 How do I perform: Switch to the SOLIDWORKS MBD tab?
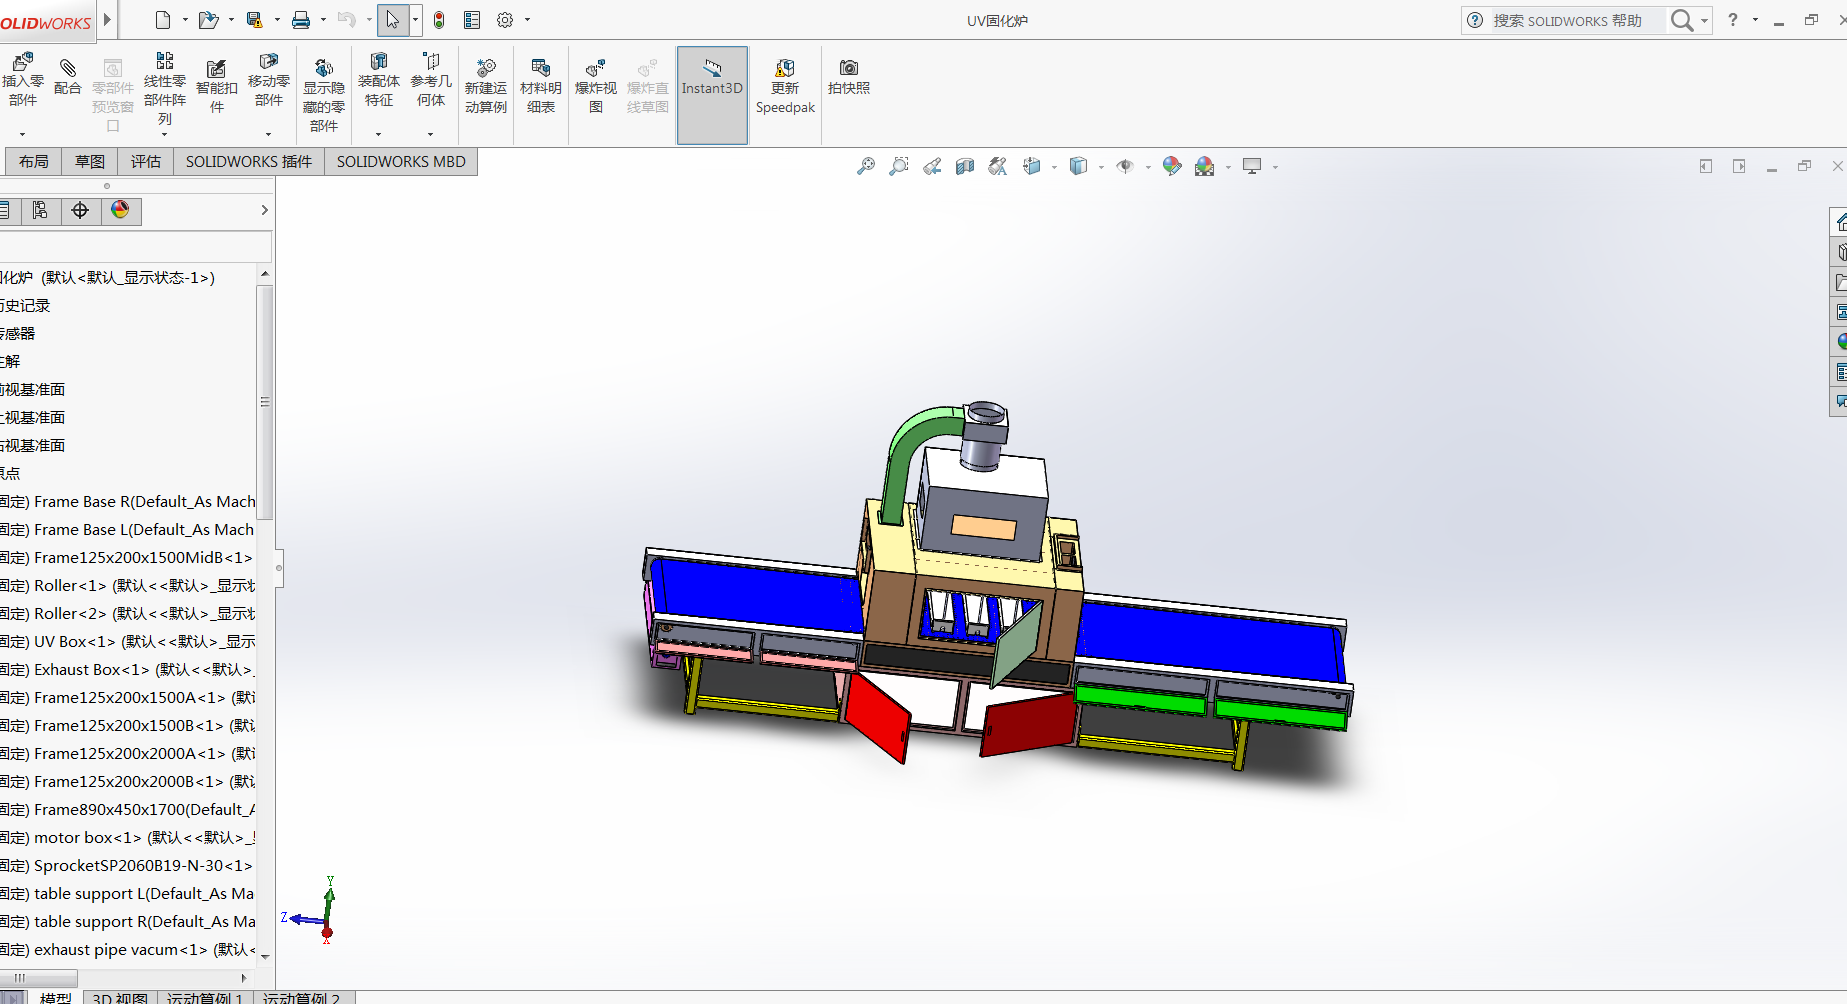click(401, 162)
